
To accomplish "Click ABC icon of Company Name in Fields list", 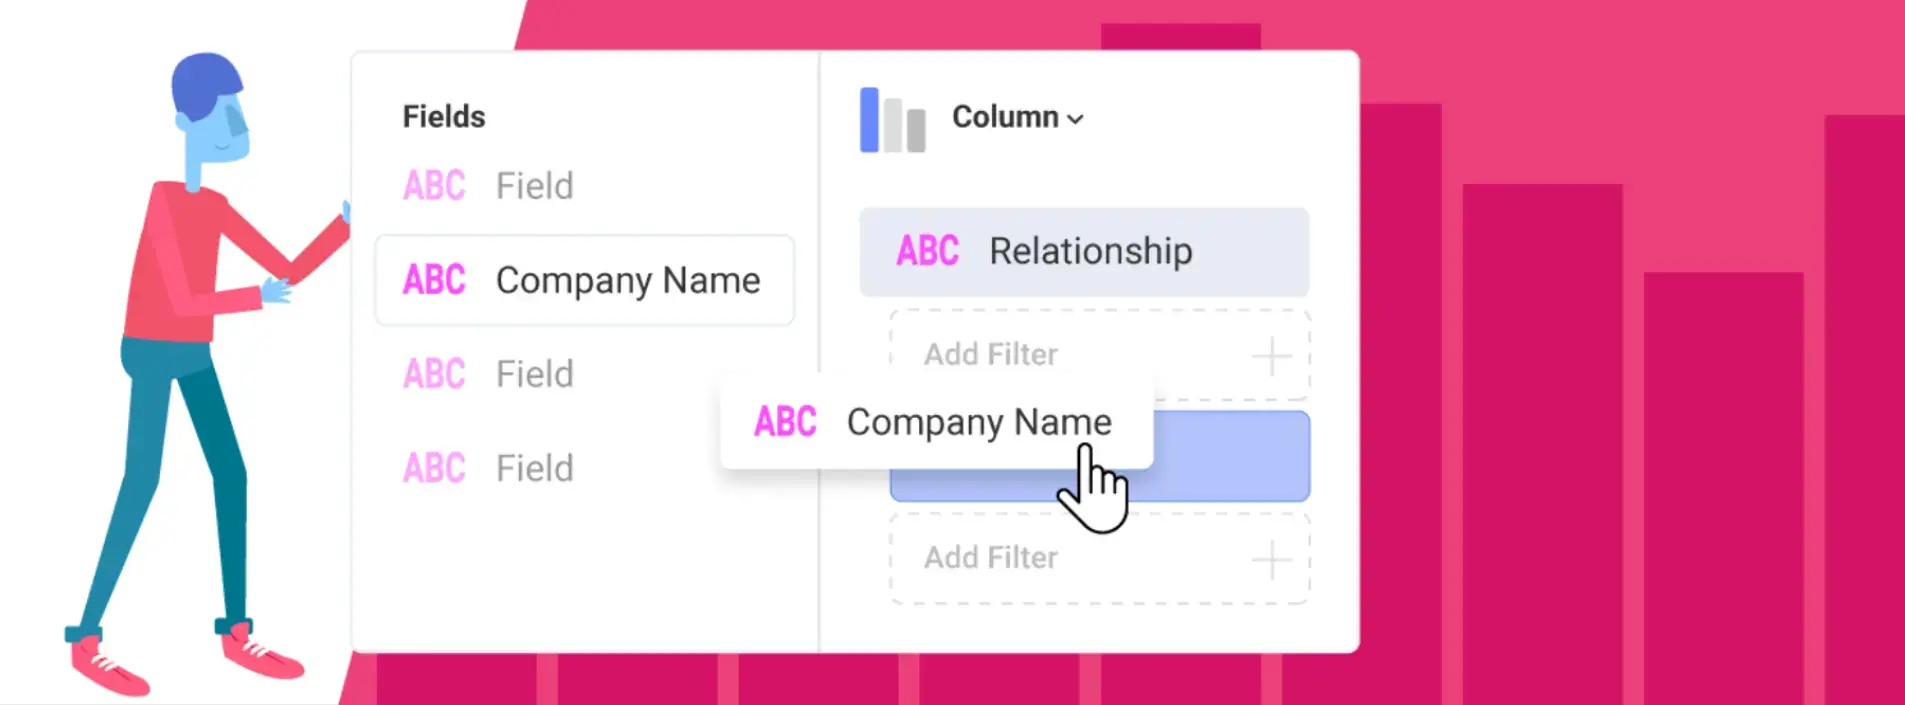I will (x=434, y=280).
